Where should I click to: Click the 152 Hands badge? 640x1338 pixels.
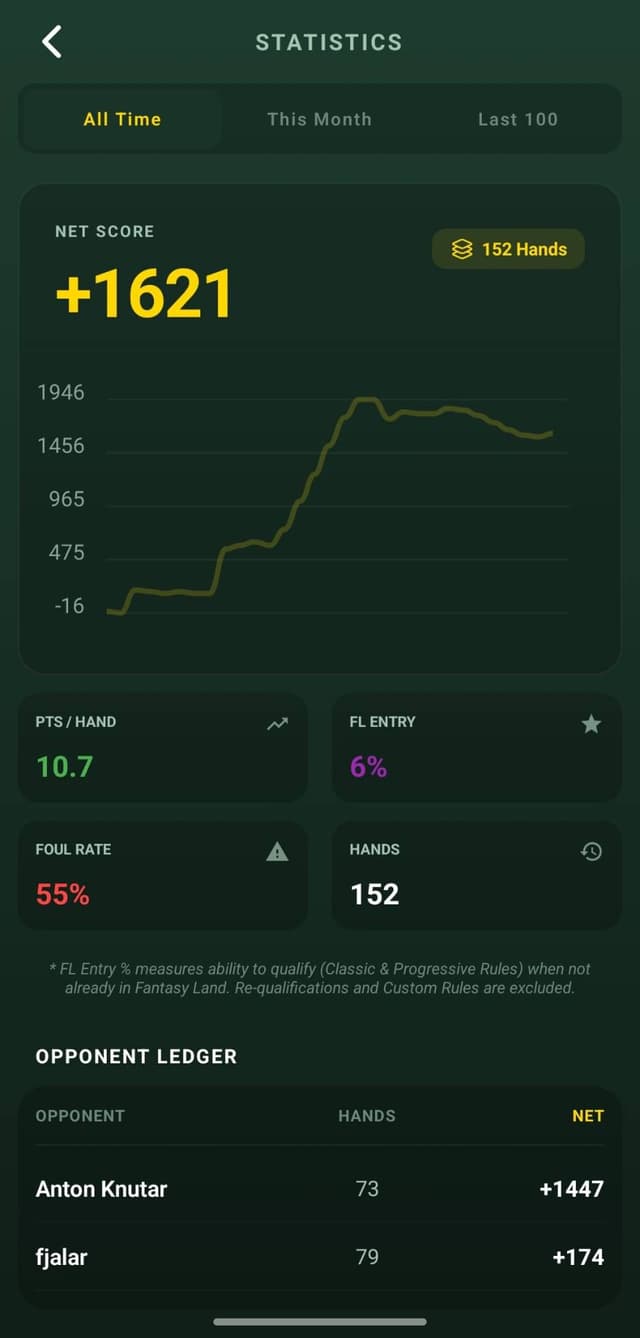[x=508, y=249]
